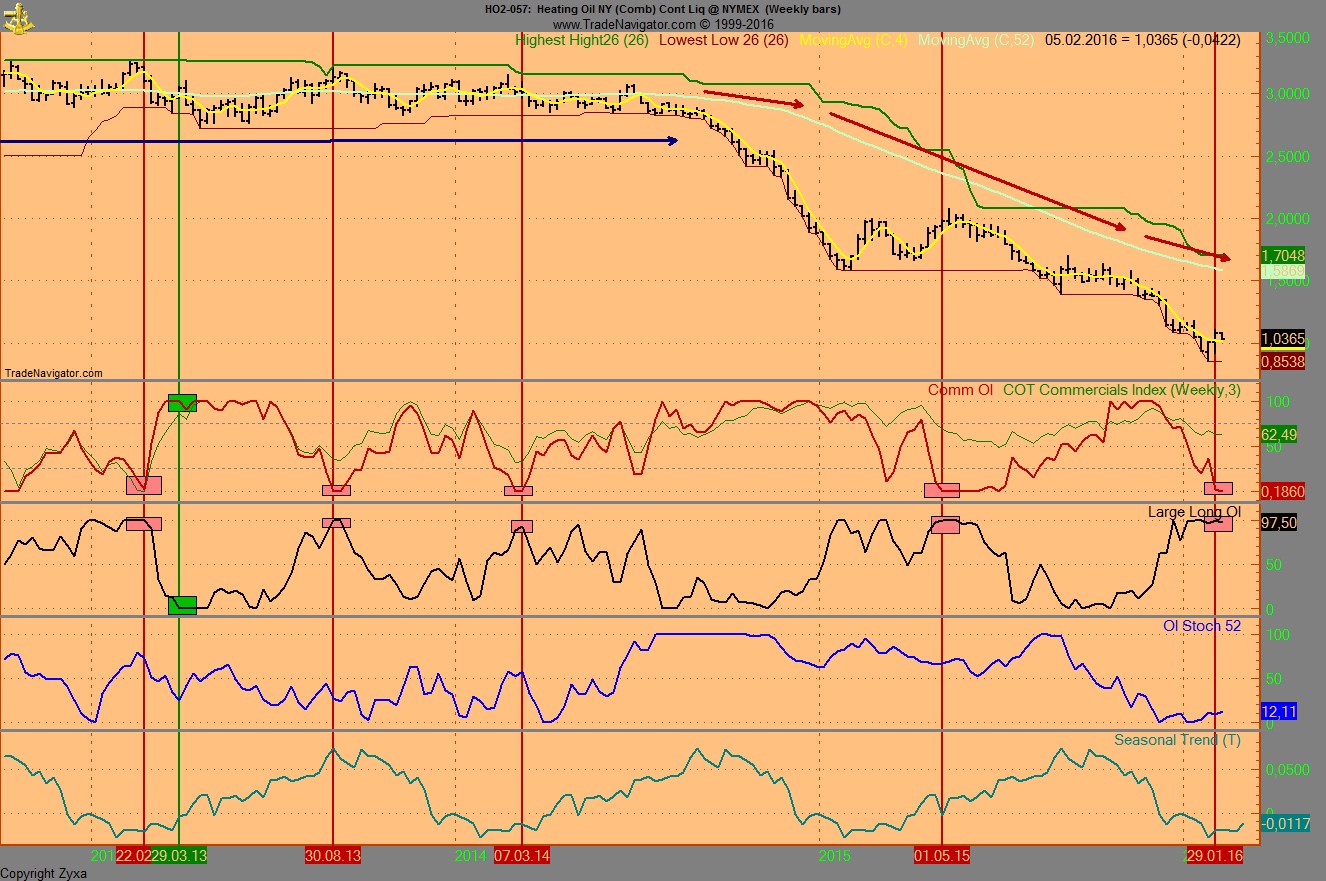Click the pink signal box under Large Long OI

tap(1217, 523)
